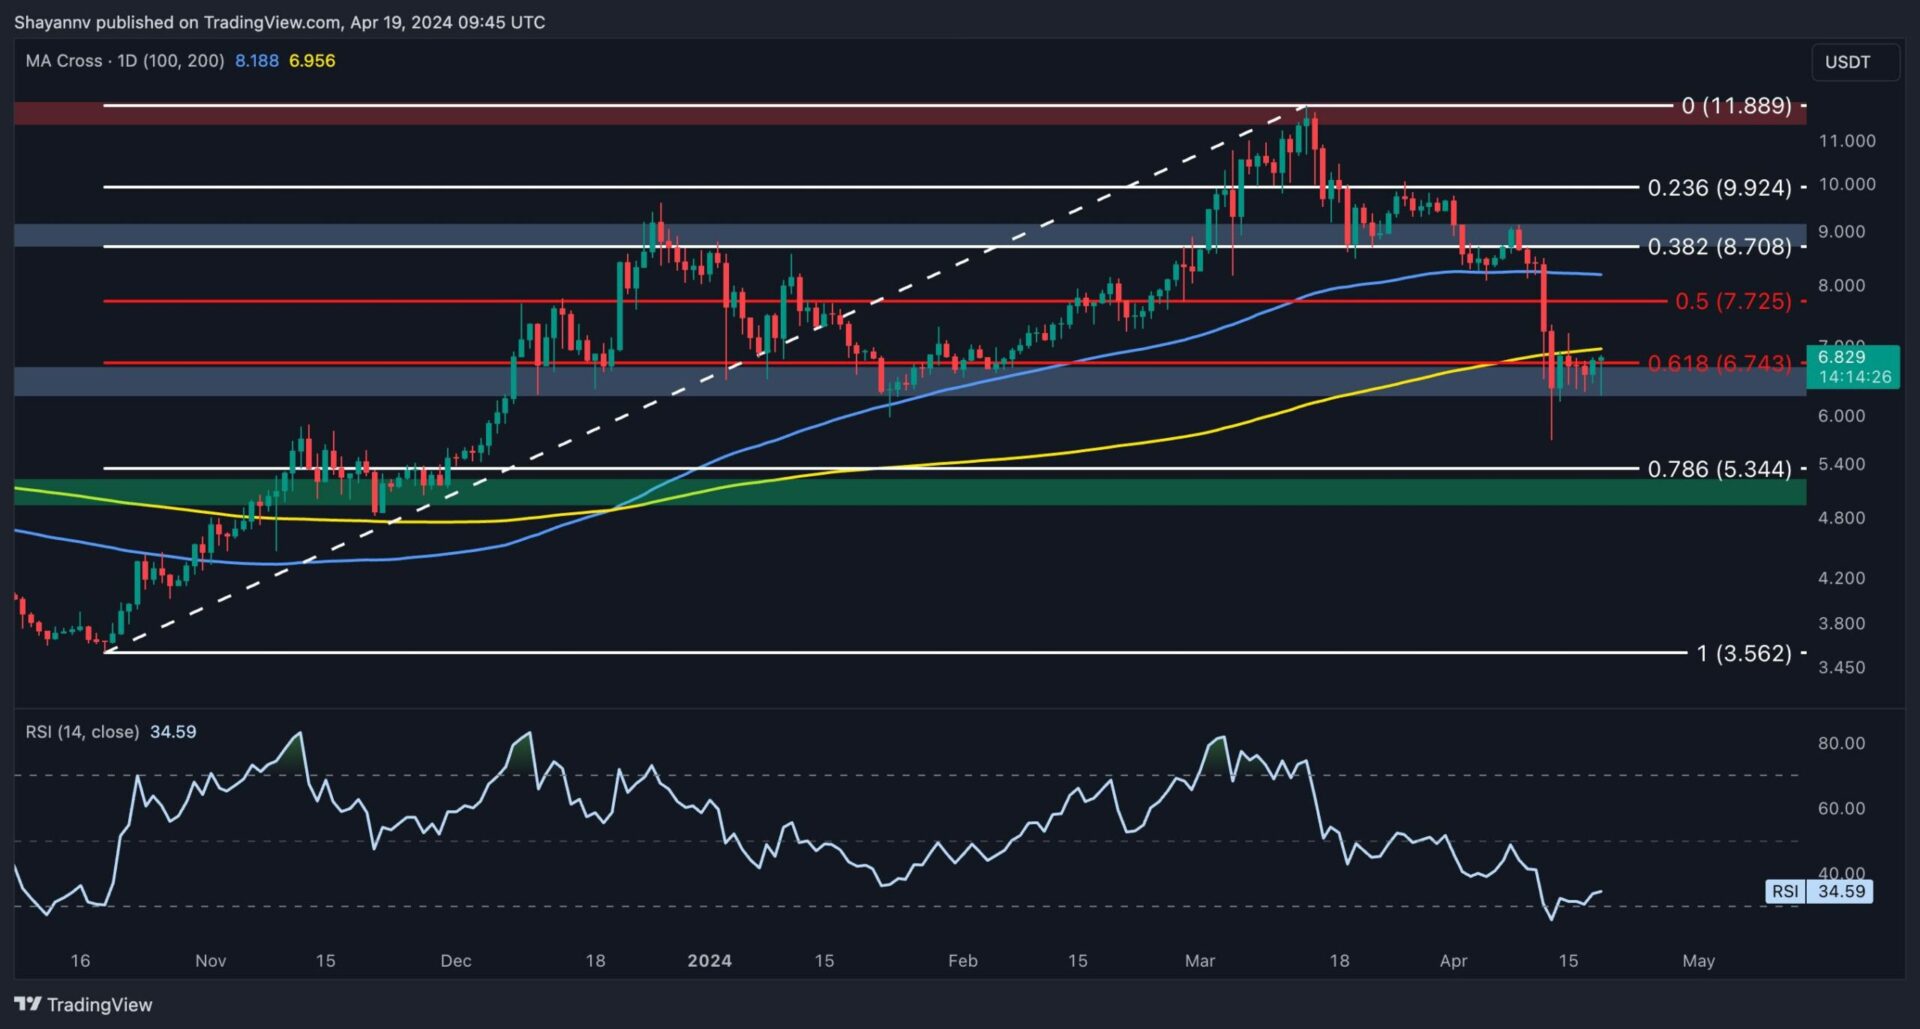Image resolution: width=1920 pixels, height=1029 pixels.
Task: Click the Apr date axis label
Action: tap(1453, 961)
